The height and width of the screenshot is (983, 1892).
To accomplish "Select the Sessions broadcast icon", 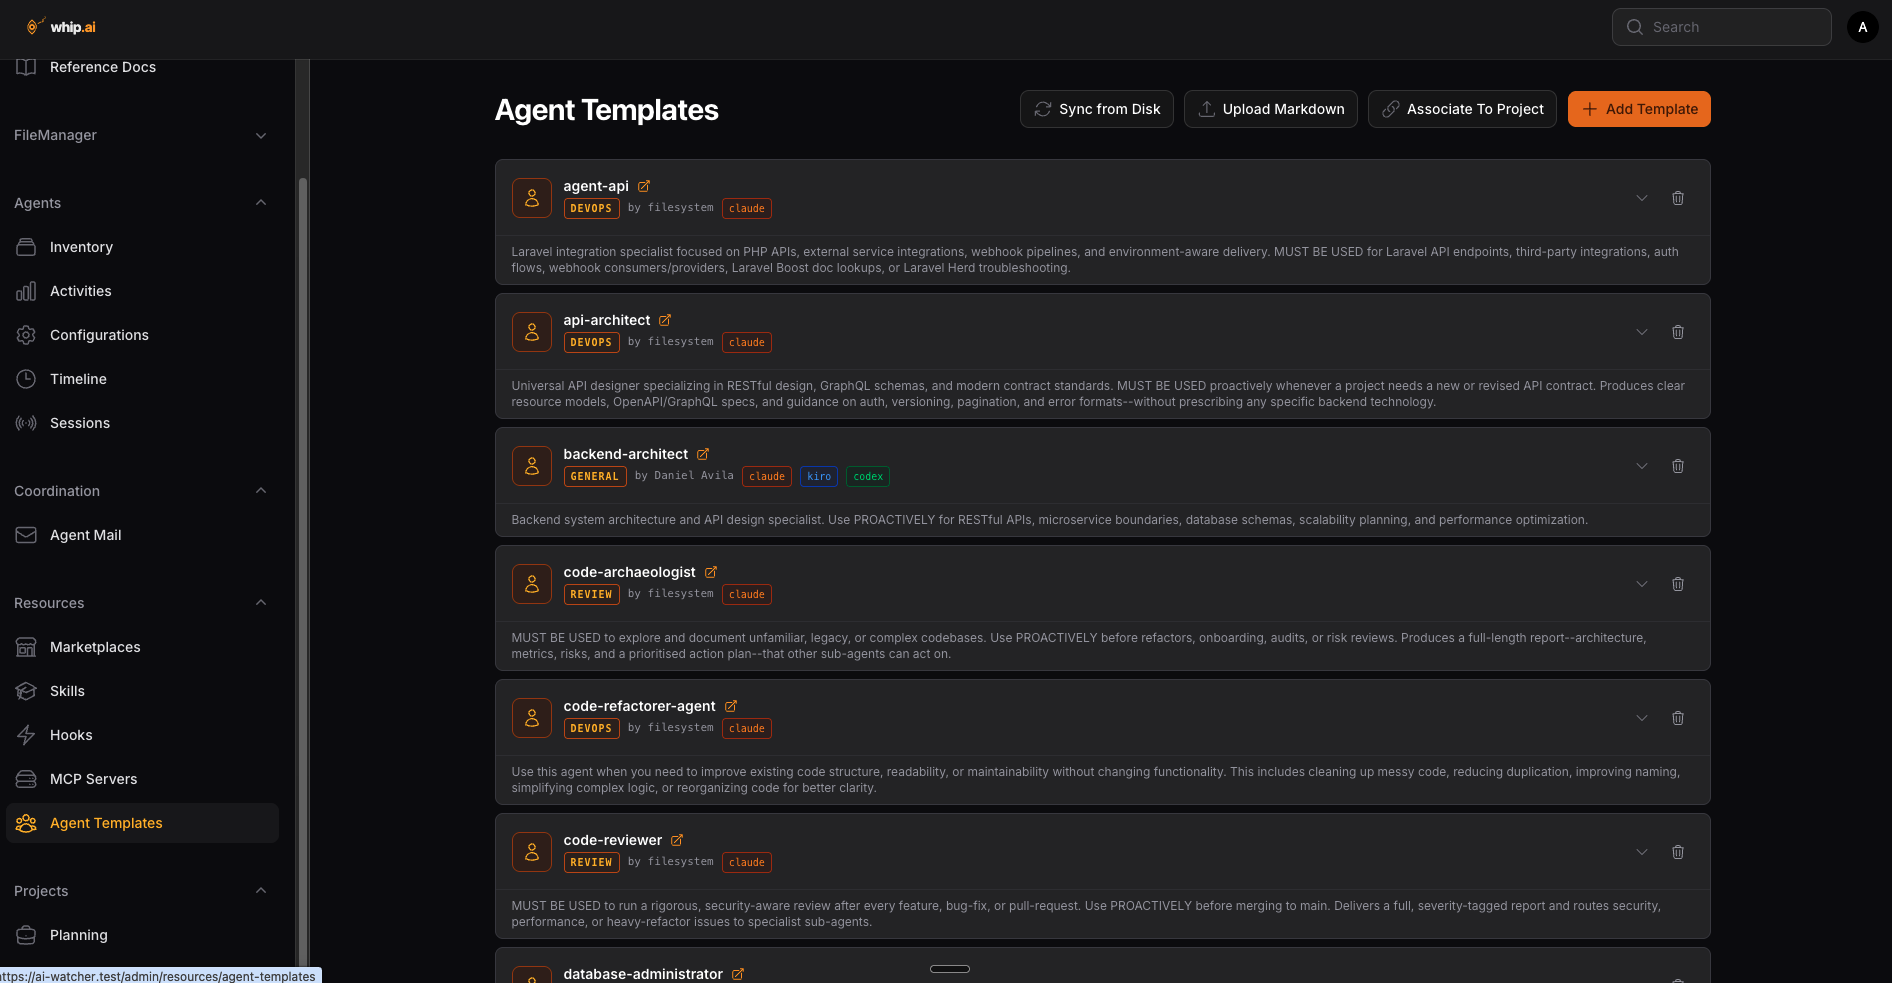I will (26, 423).
